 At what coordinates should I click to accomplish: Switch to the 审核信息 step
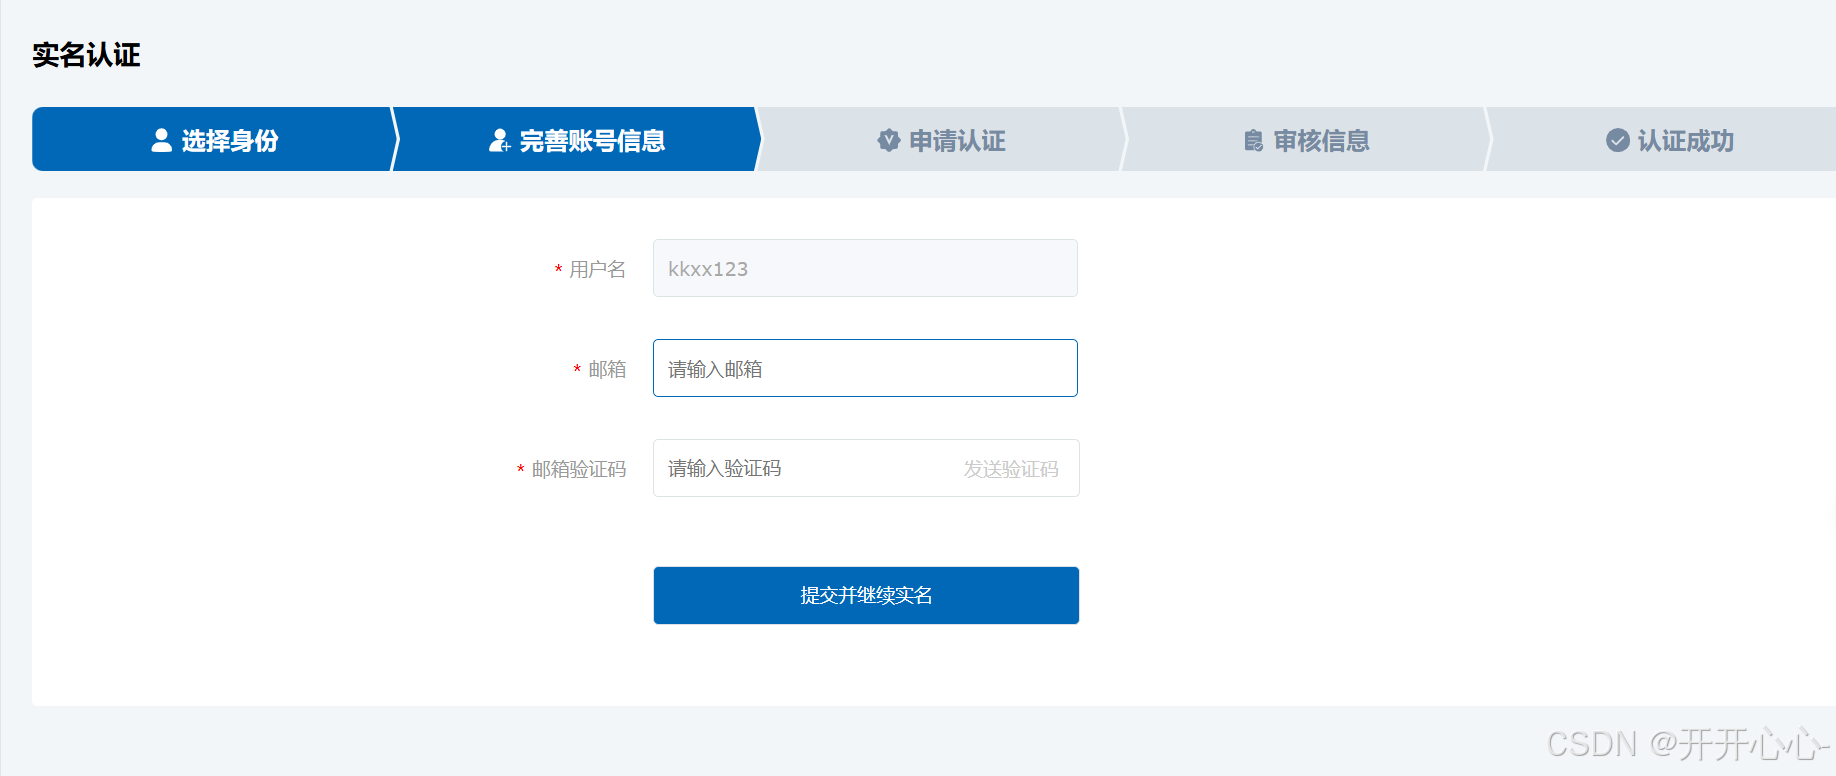1305,139
